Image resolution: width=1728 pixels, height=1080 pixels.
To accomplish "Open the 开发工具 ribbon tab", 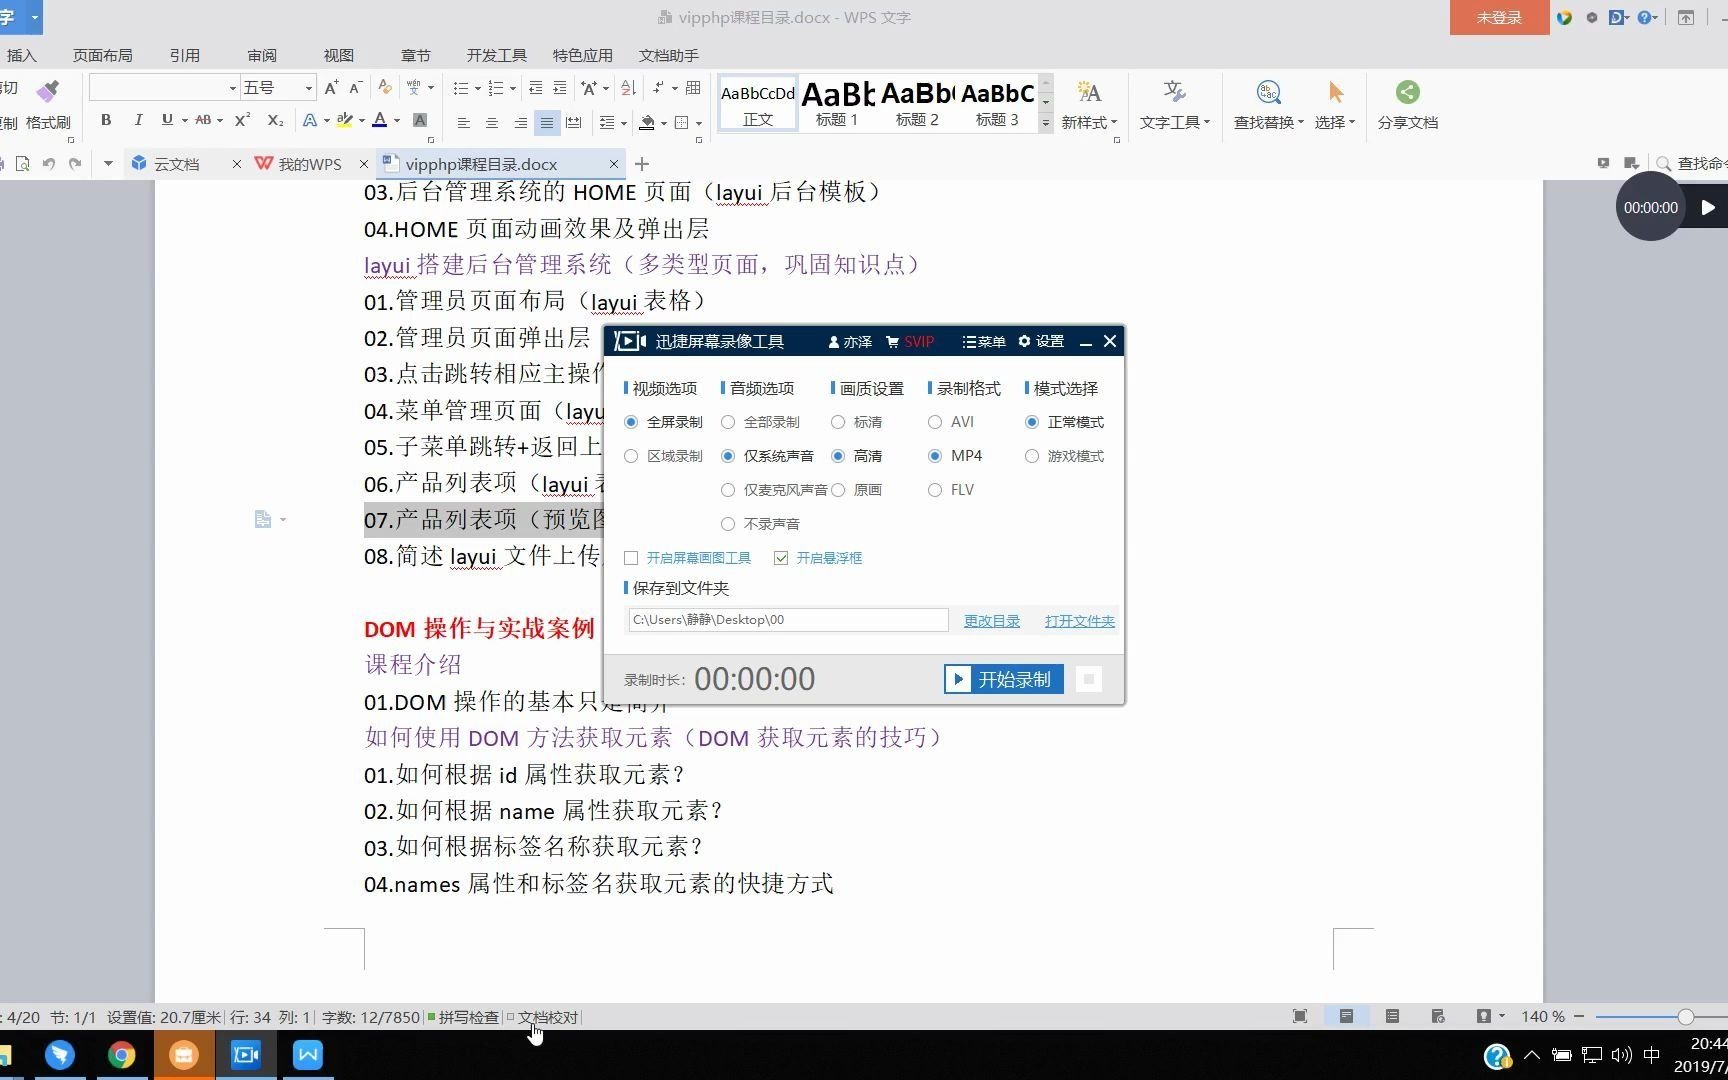I will 496,55.
